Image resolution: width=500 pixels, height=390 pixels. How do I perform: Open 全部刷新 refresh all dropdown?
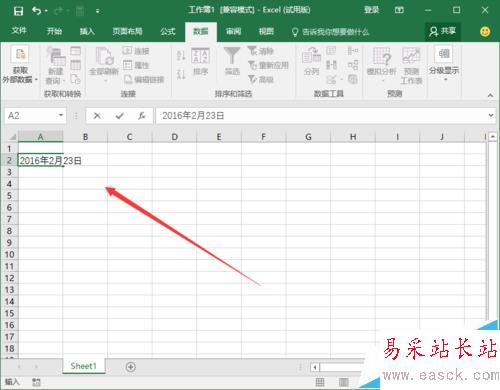pyautogui.click(x=104, y=66)
